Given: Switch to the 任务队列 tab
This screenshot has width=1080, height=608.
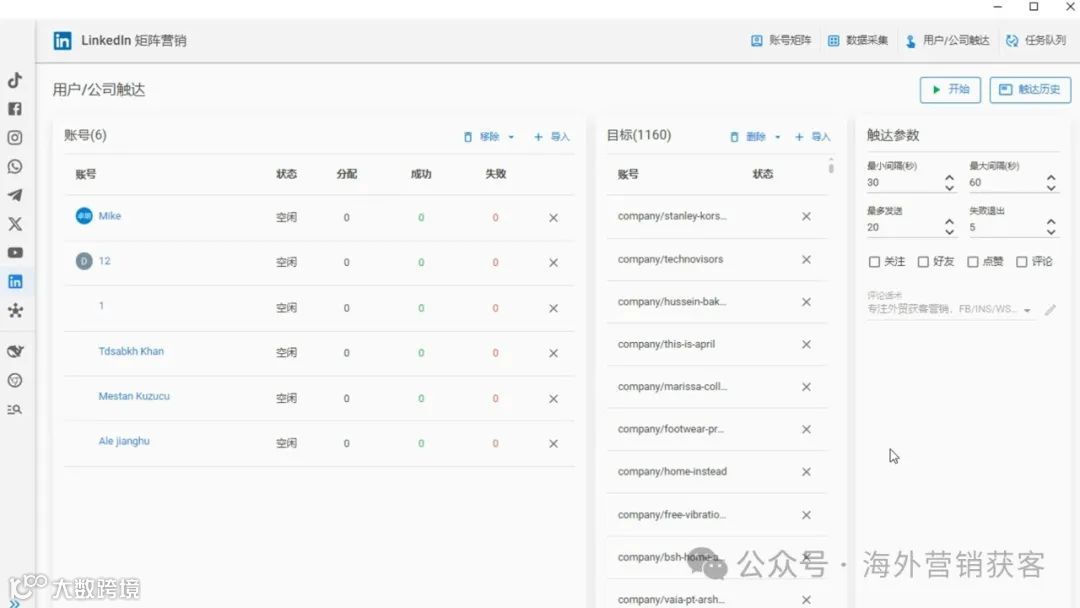Looking at the screenshot, I should click(1036, 41).
